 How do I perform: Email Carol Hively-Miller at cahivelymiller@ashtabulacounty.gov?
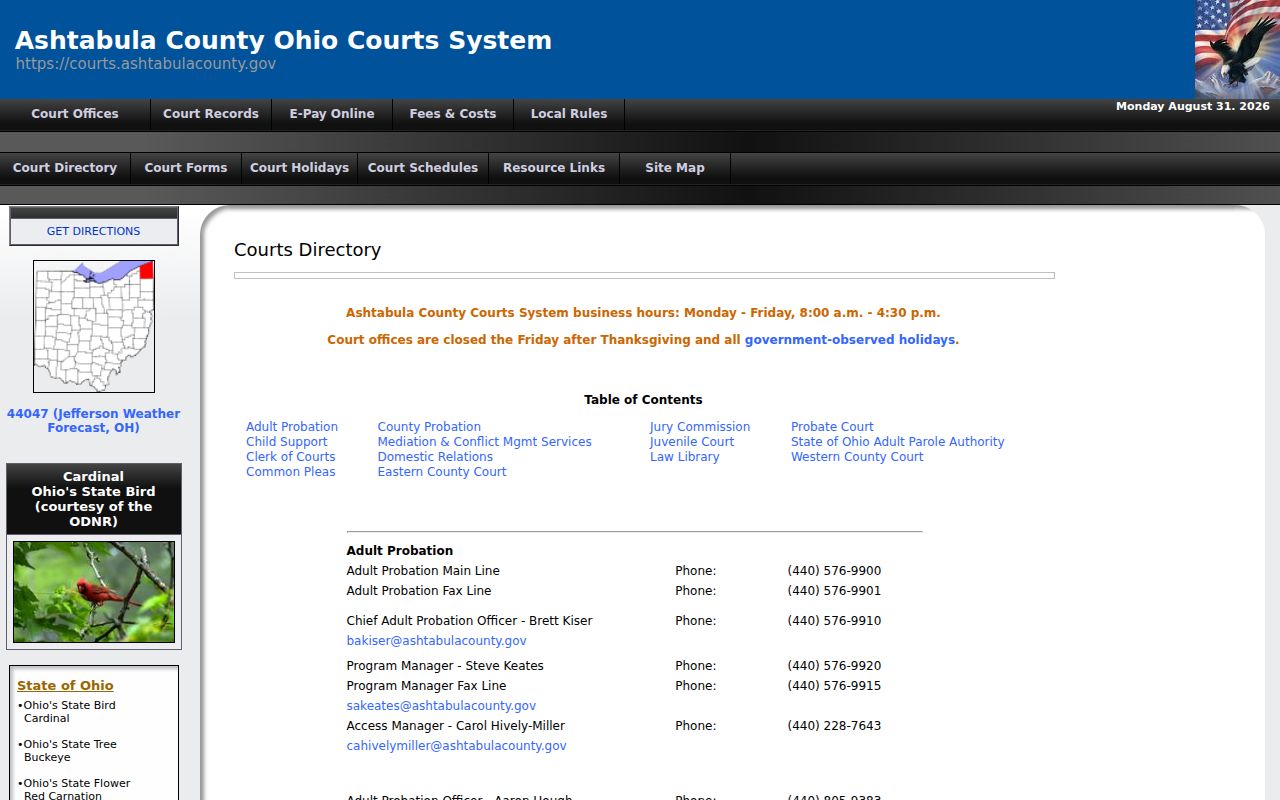click(457, 746)
